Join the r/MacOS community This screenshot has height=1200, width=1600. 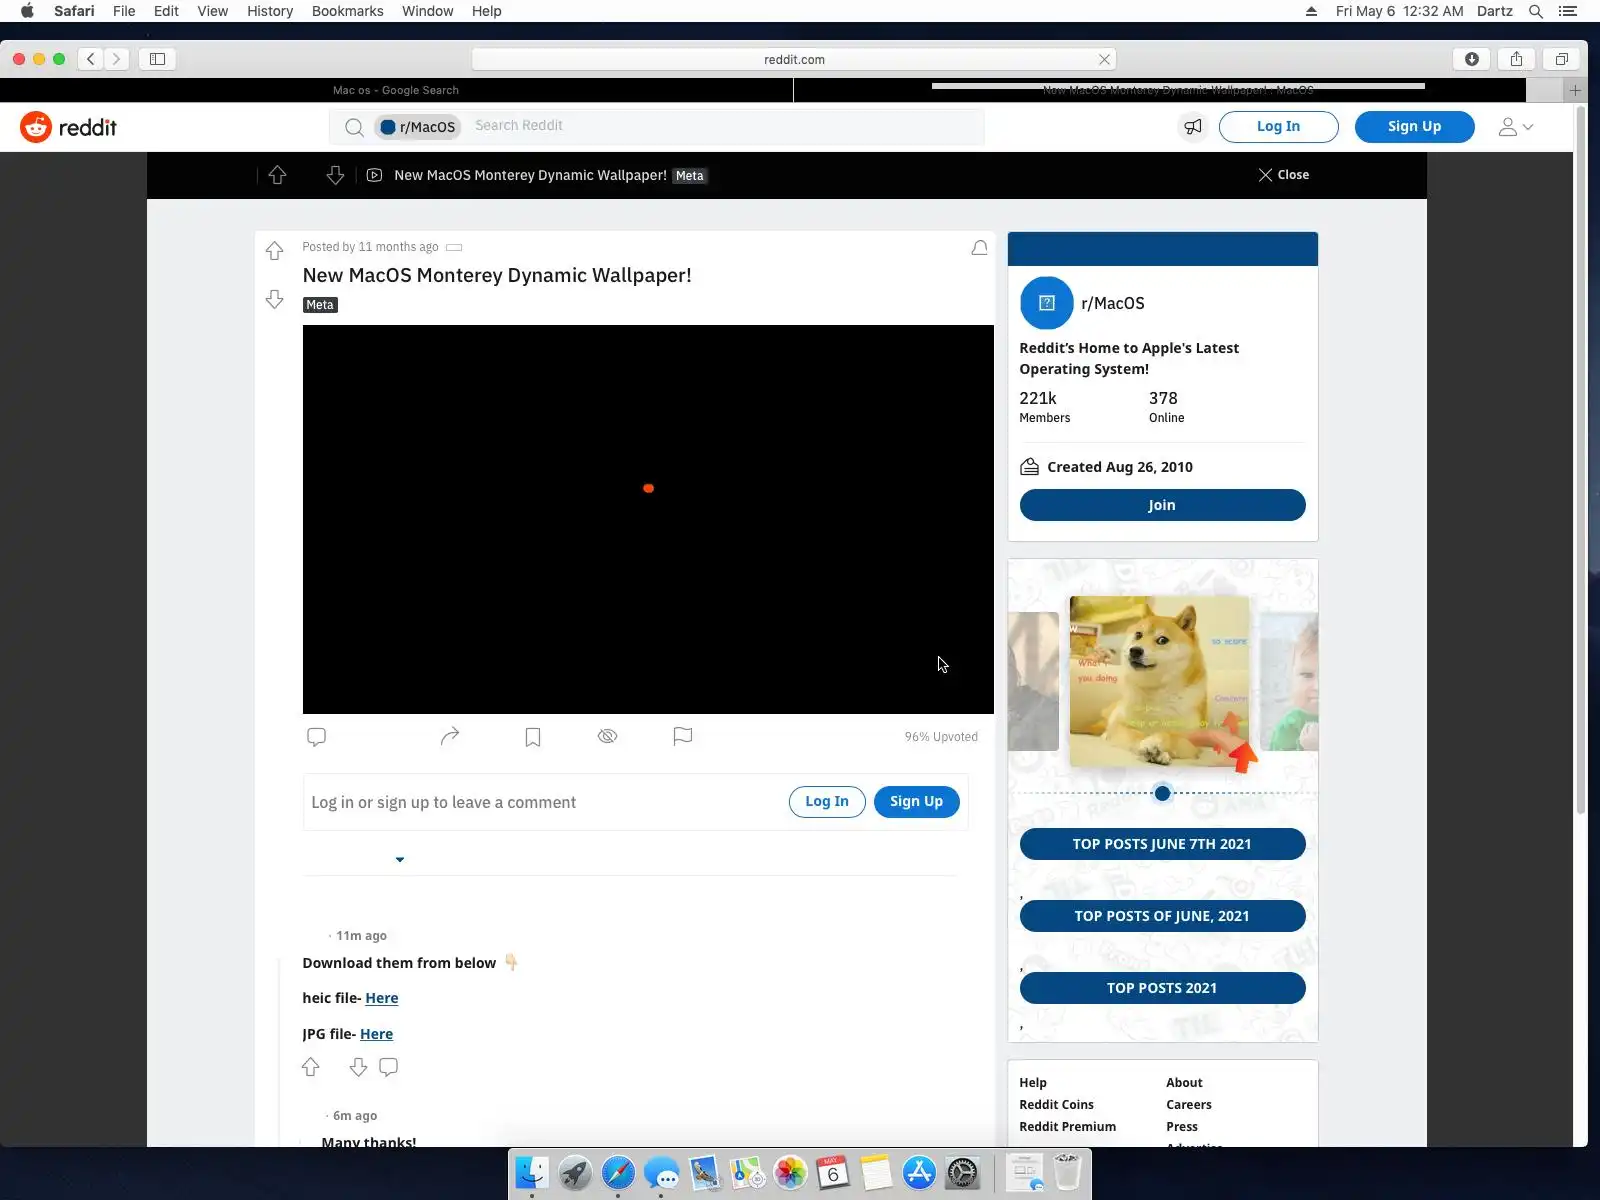coord(1162,505)
